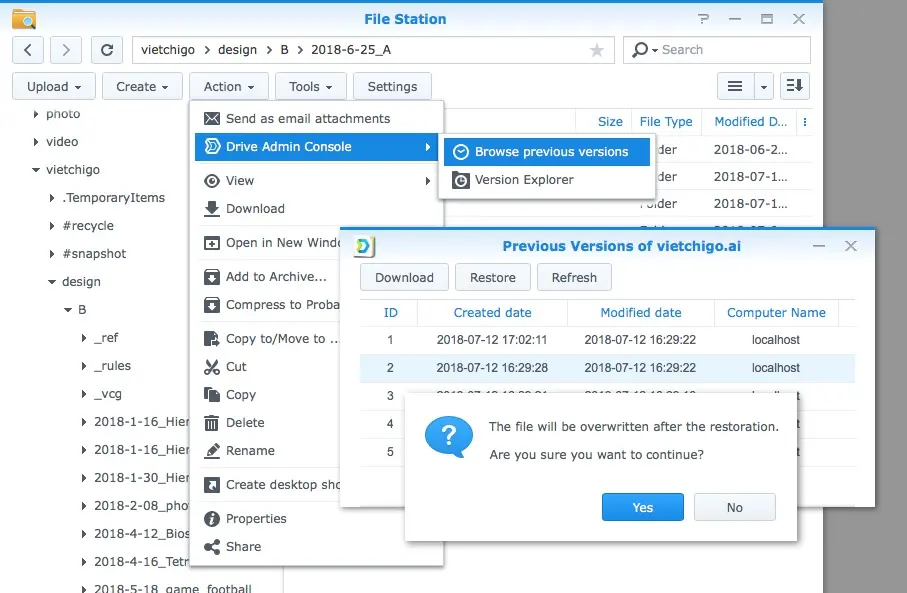Open the Tools dropdown

pyautogui.click(x=311, y=86)
